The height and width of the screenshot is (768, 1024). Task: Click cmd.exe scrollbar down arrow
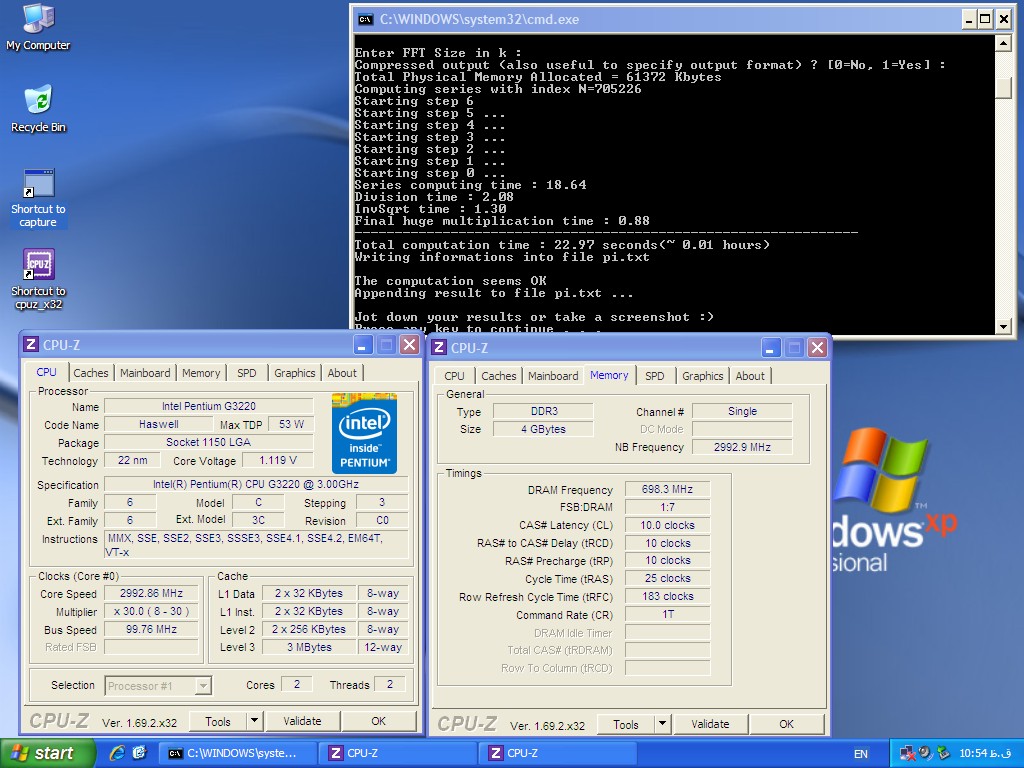[x=1004, y=326]
